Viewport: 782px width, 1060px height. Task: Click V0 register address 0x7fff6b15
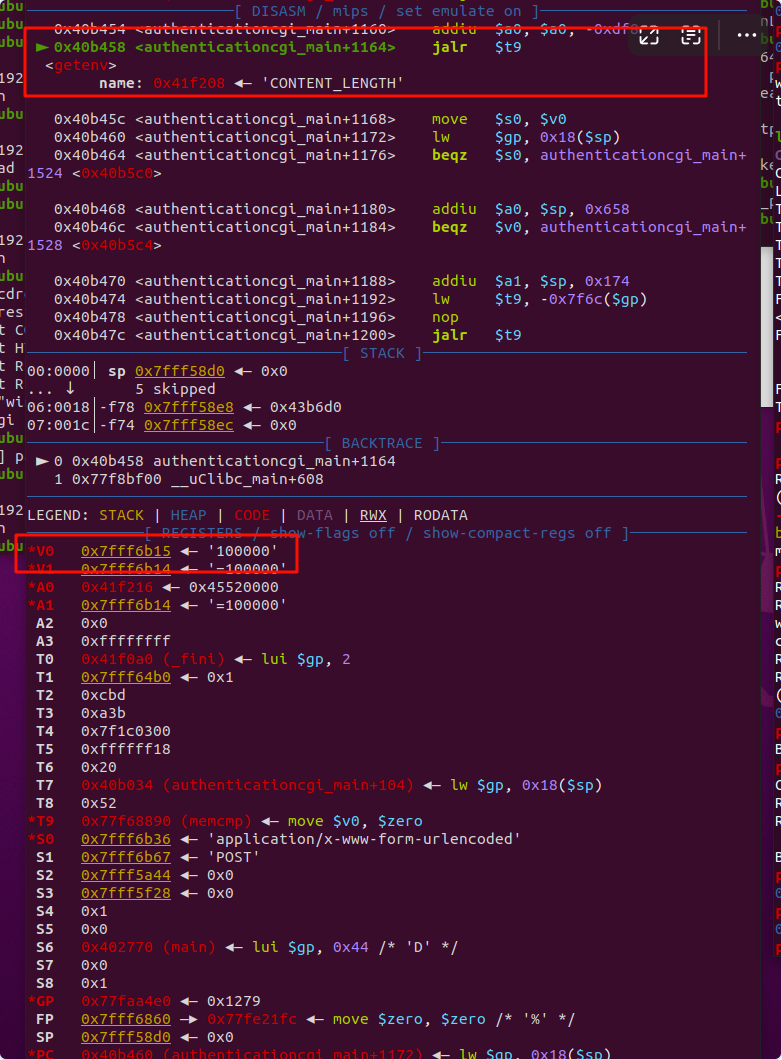[126, 551]
